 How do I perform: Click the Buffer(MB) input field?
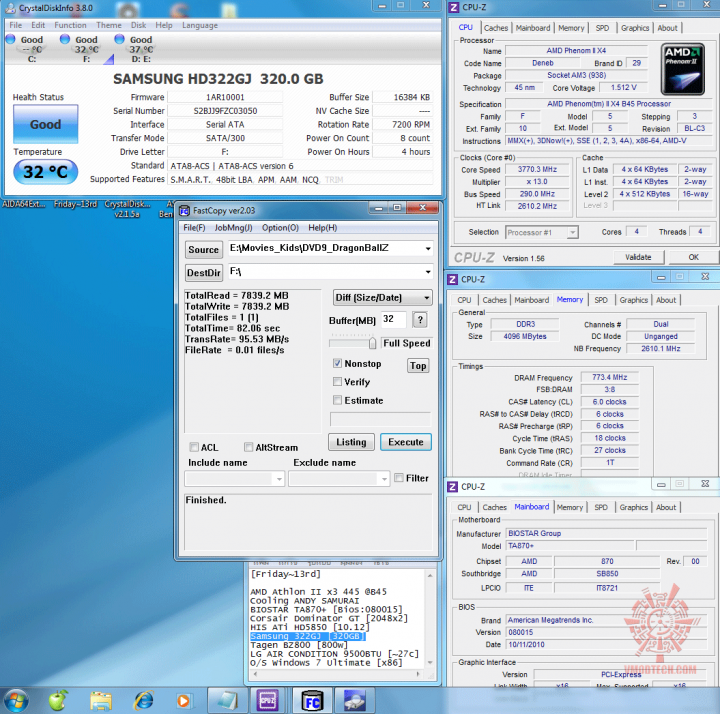(394, 319)
